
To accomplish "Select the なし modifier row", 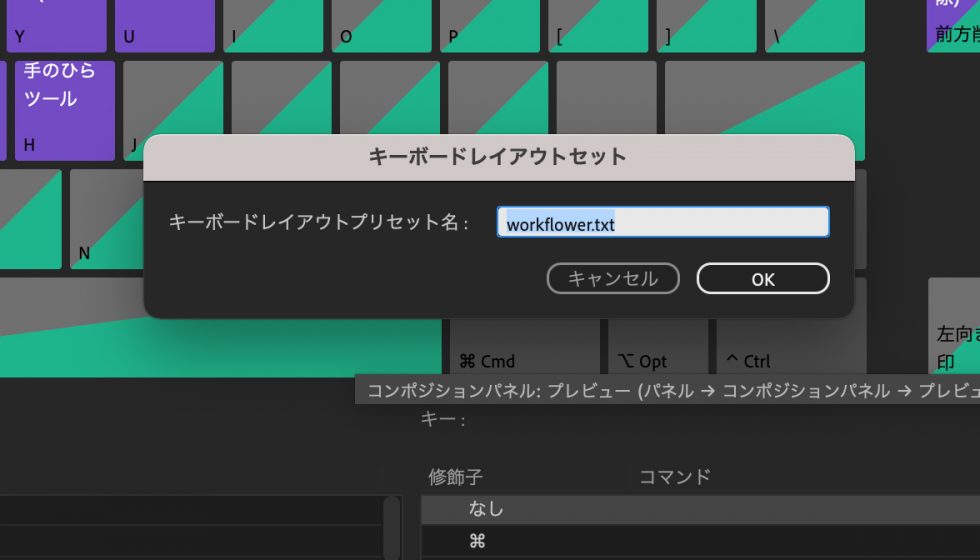I will (701, 509).
